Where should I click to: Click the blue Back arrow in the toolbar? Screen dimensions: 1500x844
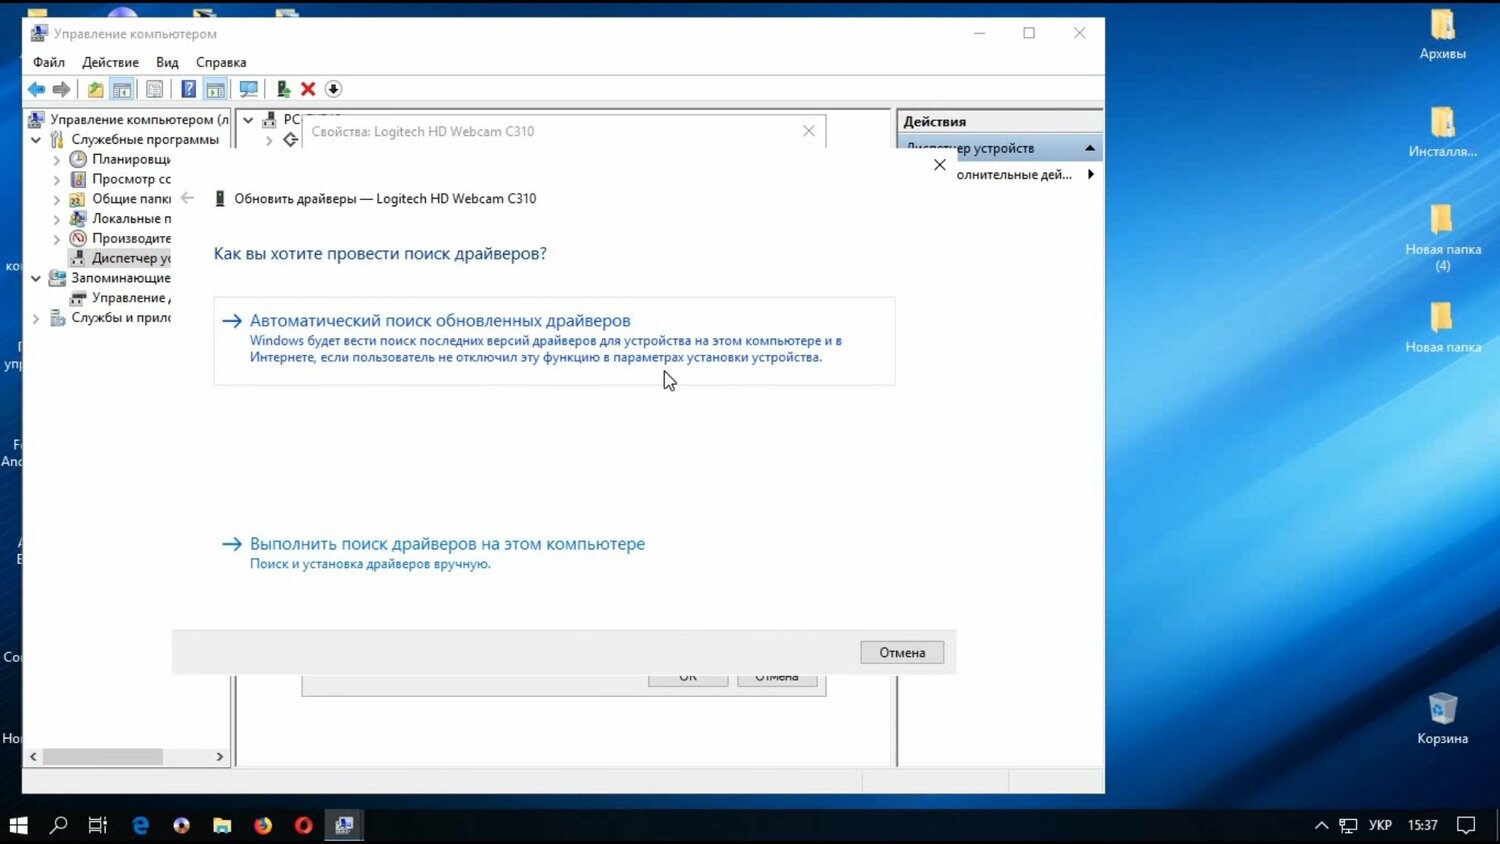coord(36,89)
